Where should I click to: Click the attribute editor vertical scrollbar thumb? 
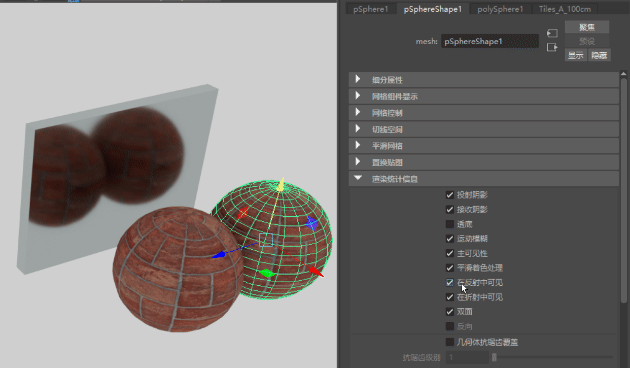[624, 190]
